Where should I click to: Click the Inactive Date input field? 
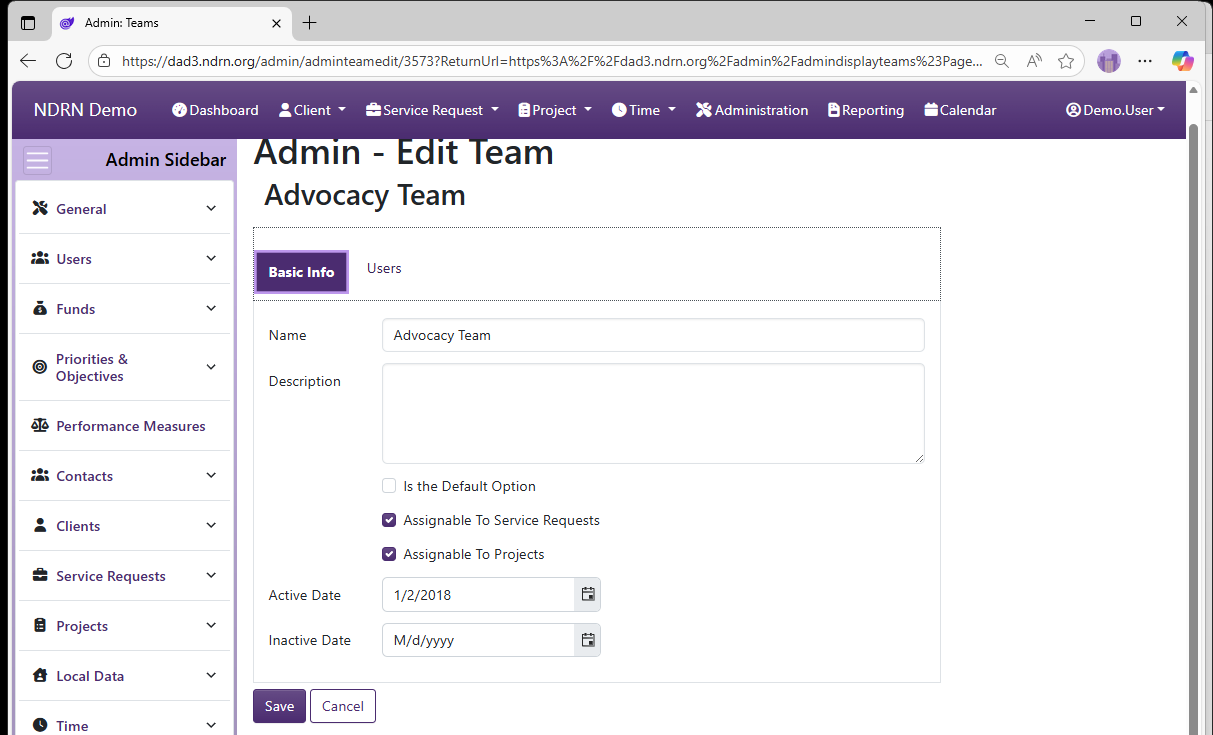[478, 640]
